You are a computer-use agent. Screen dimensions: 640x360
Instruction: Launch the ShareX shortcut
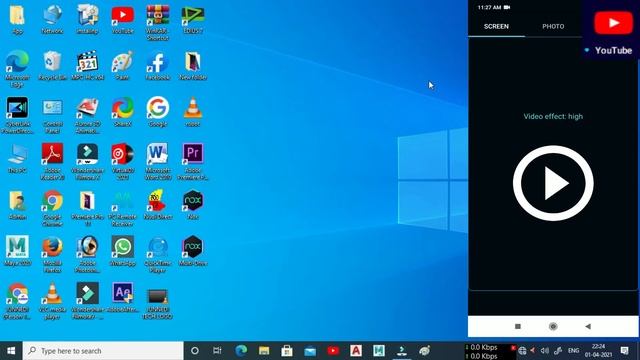tap(122, 112)
